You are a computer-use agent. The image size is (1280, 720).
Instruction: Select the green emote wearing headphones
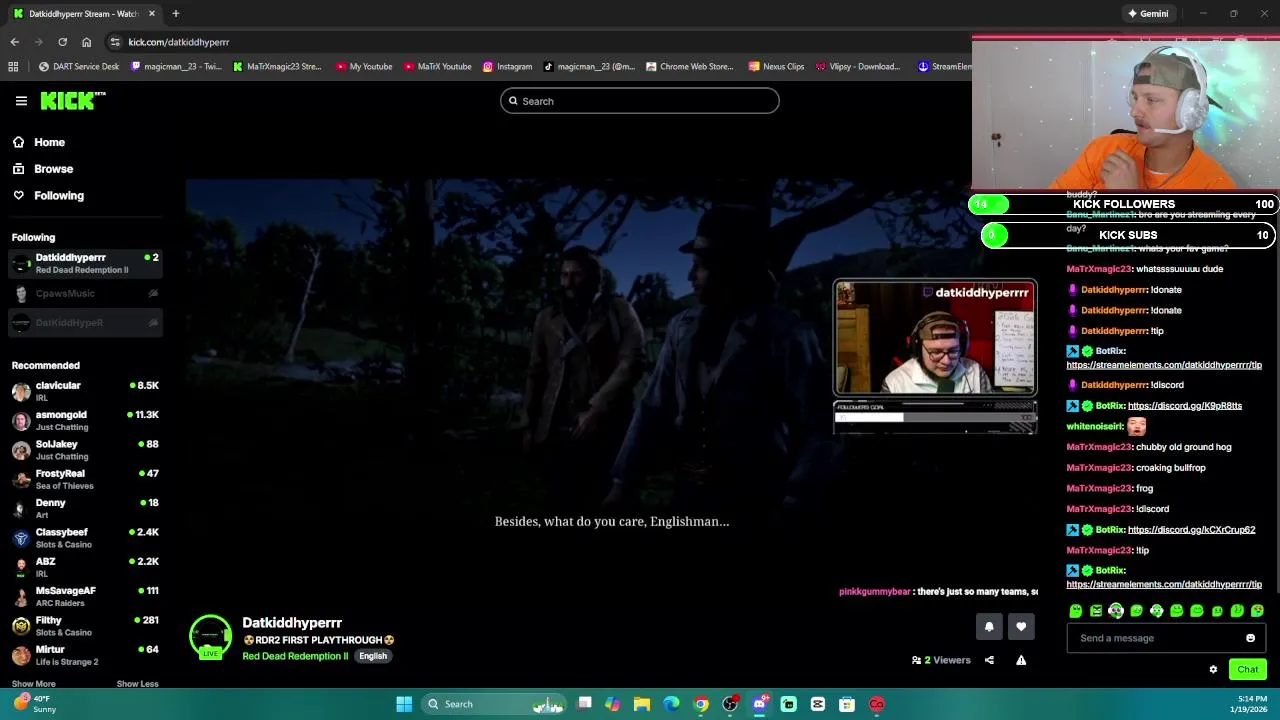1116,611
